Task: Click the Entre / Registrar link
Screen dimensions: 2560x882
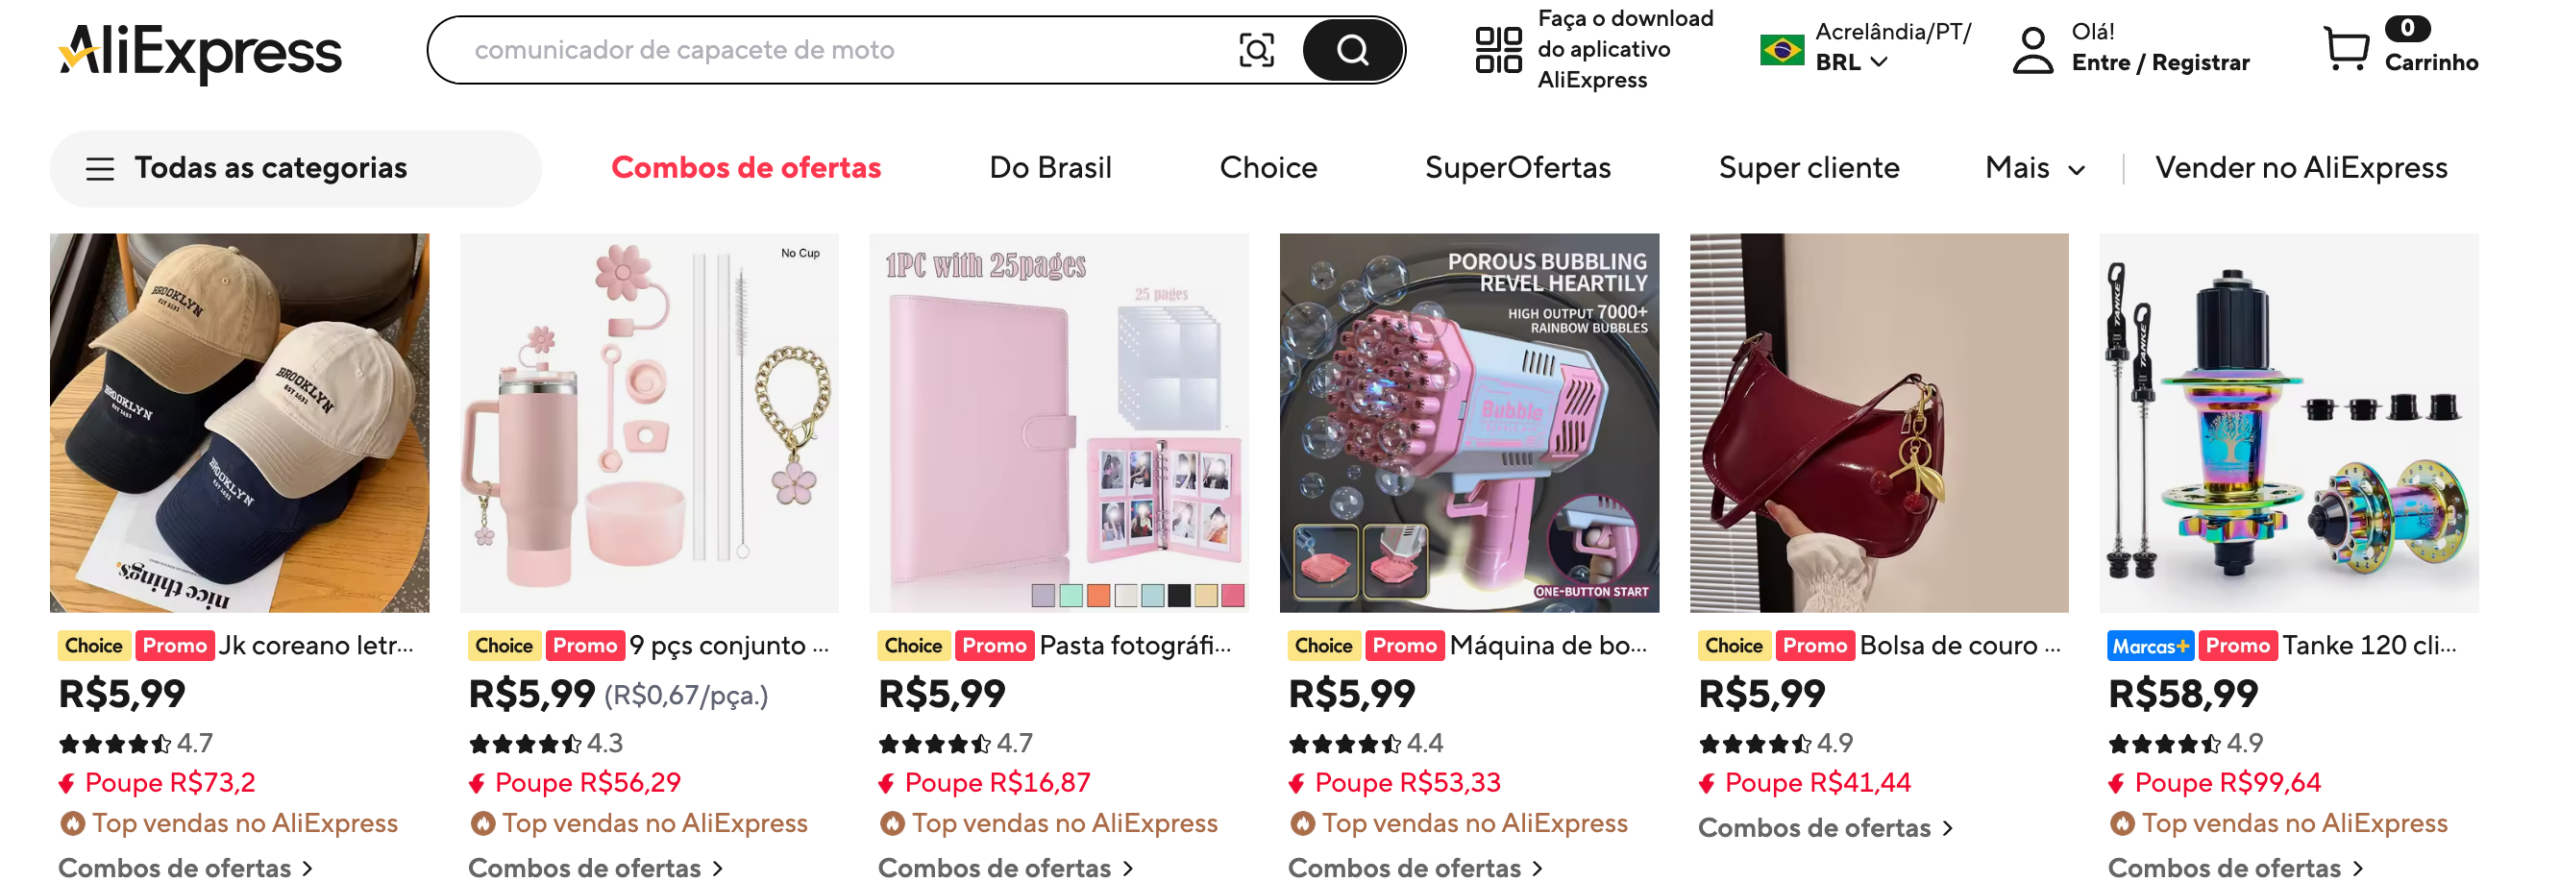Action: click(2159, 63)
